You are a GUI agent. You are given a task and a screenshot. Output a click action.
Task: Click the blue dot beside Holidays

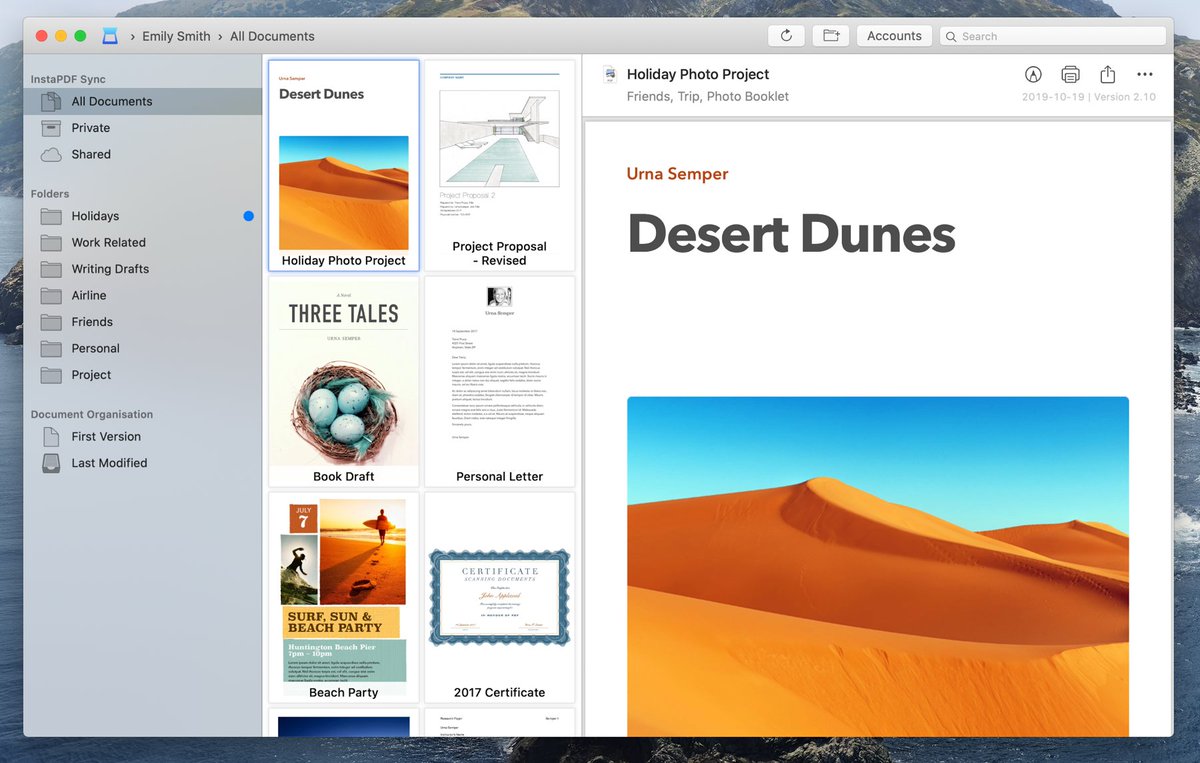pyautogui.click(x=248, y=216)
